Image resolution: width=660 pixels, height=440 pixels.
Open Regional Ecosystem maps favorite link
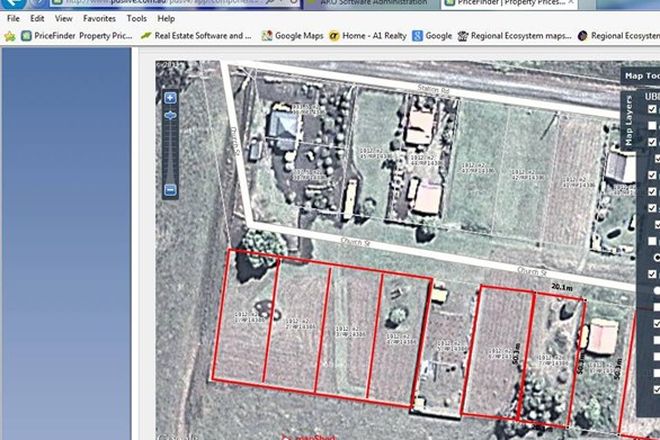click(520, 36)
